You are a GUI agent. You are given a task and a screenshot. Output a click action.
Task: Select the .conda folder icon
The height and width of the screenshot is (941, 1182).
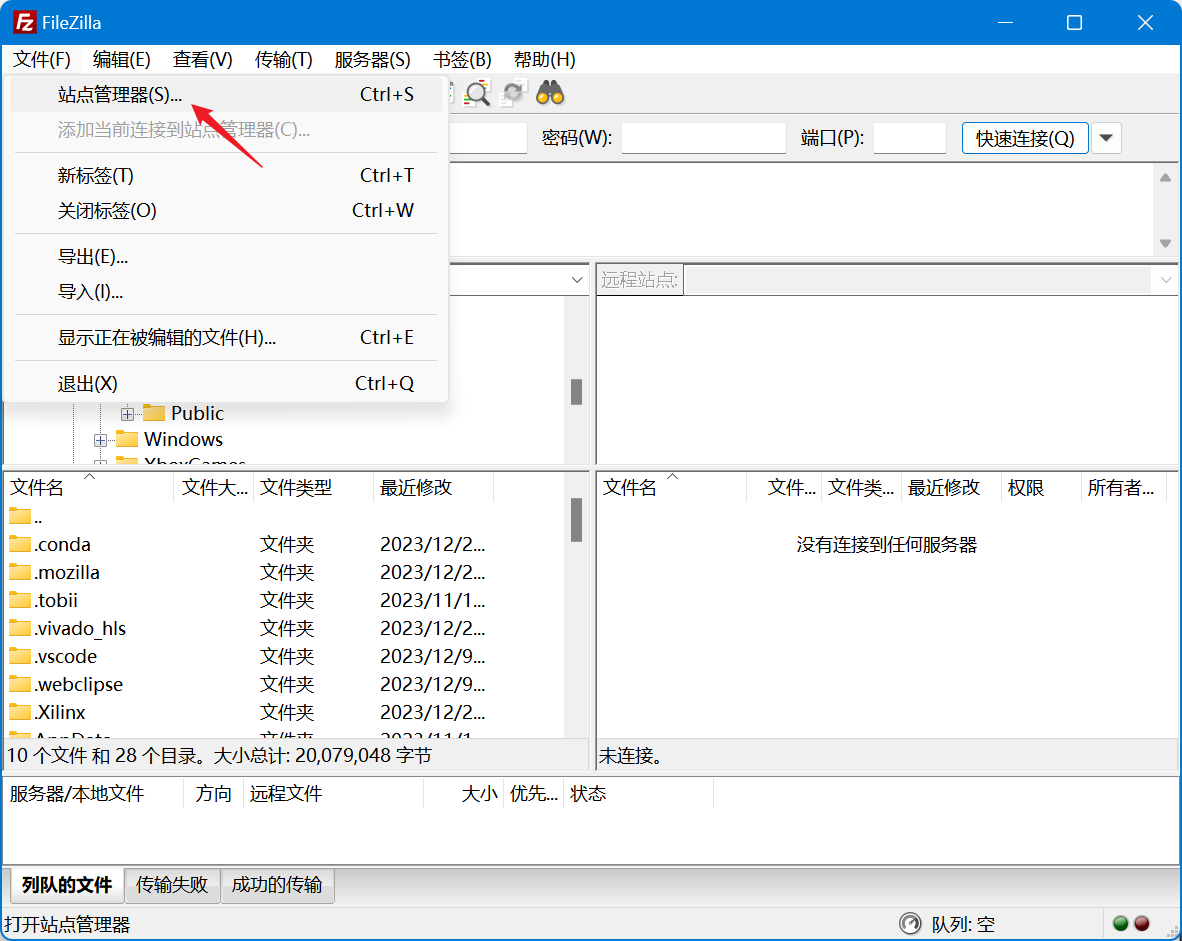[20, 544]
